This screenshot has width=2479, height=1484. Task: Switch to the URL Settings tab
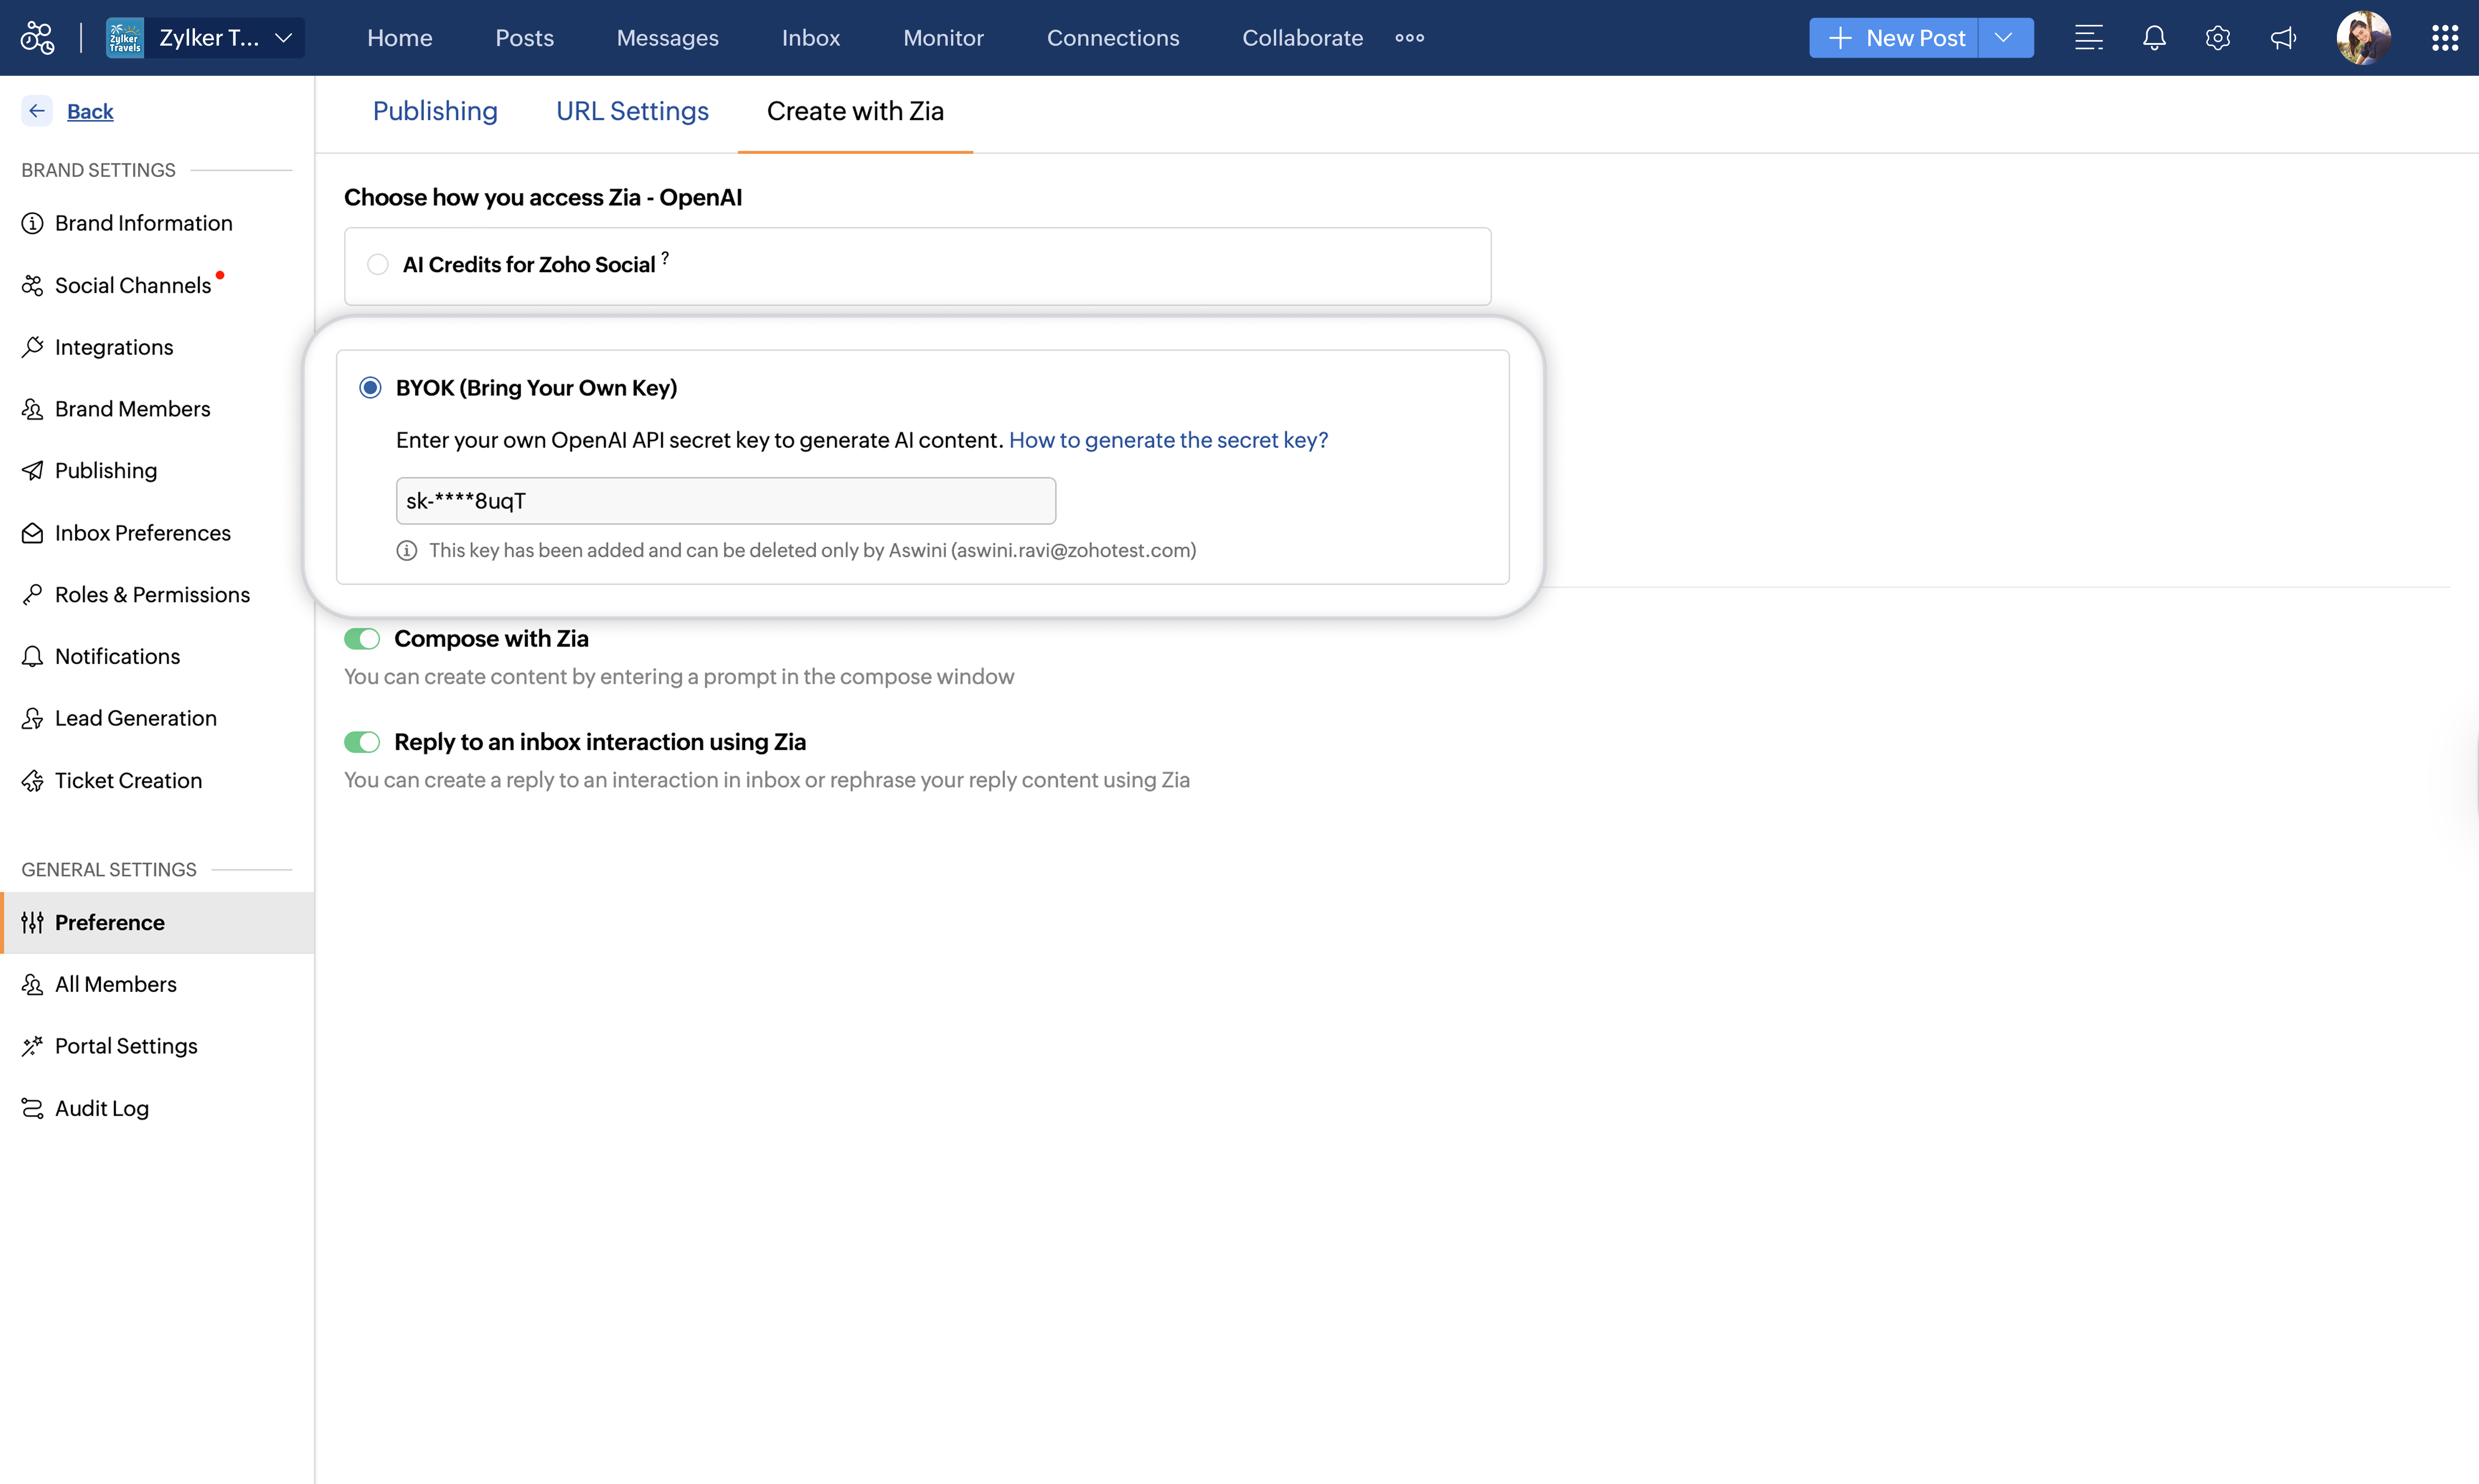632,111
